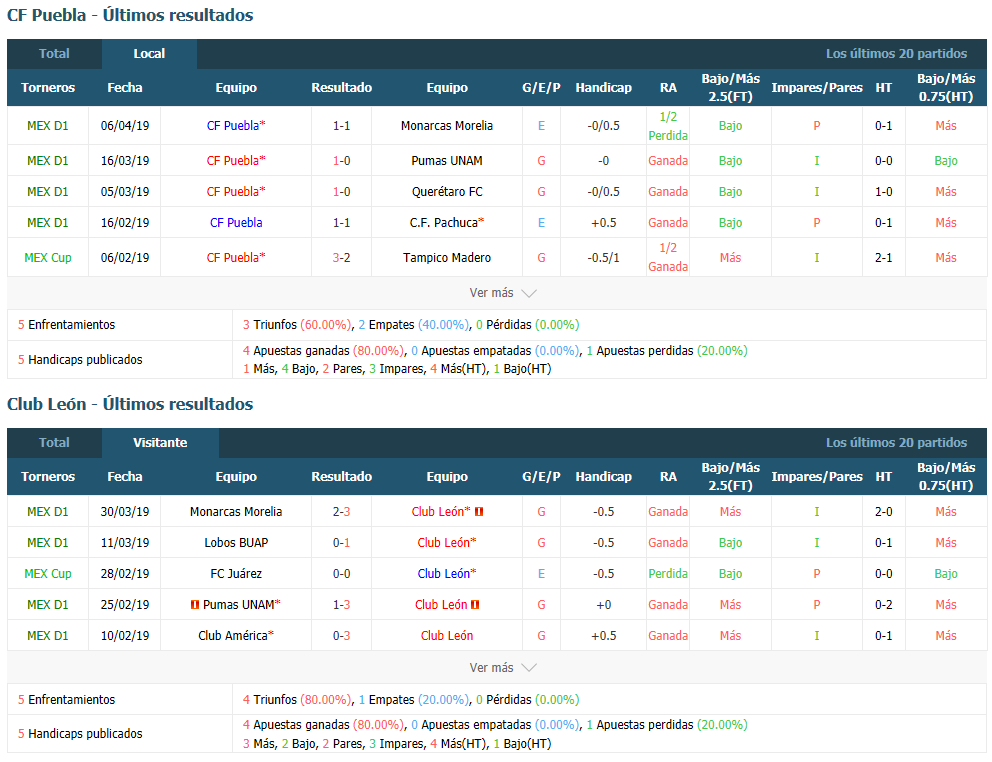Click 0-0 result of FC Juárez match
This screenshot has height=762, width=992.
[x=342, y=574]
